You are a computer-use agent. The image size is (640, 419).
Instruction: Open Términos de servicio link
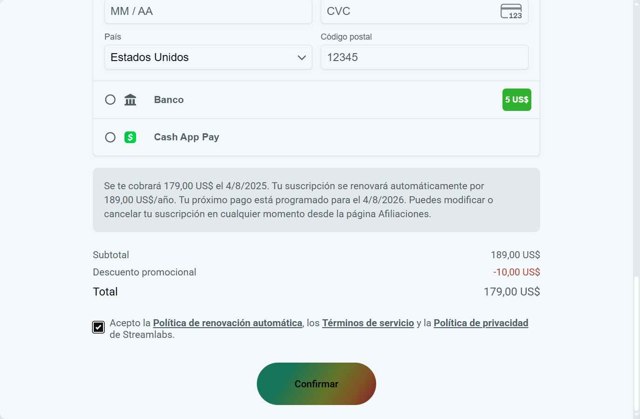click(368, 323)
